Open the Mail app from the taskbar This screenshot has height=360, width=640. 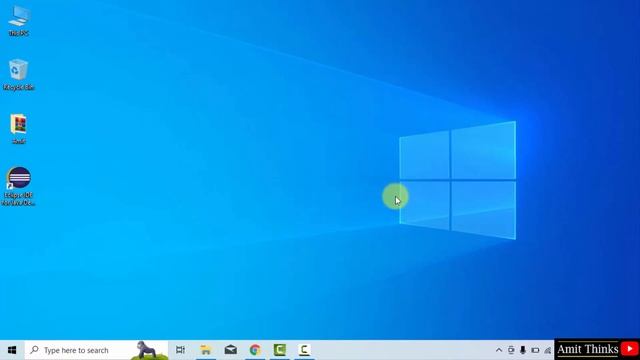[x=231, y=350]
